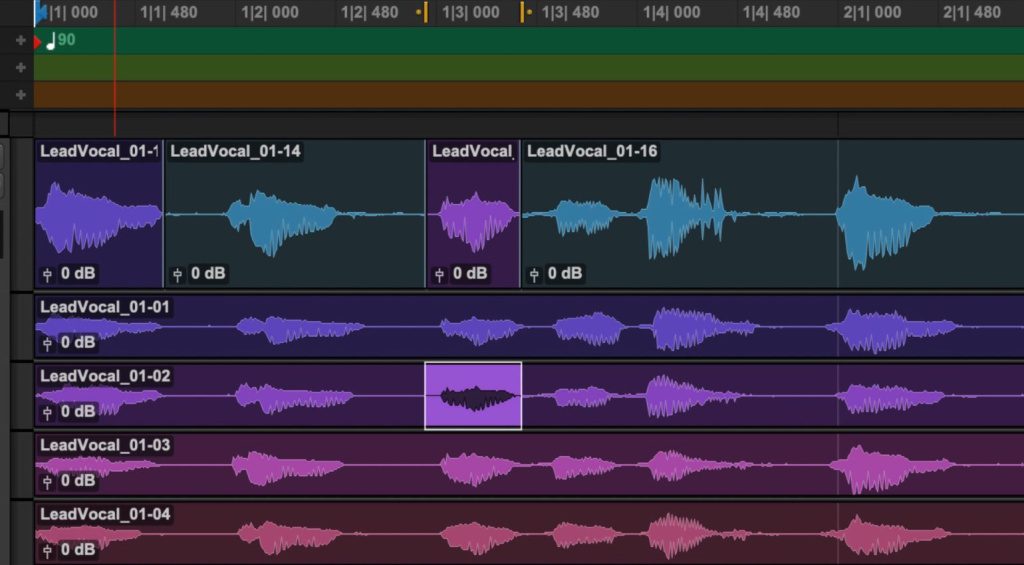Click the 0 dB value on LeadVocal_01-03
The height and width of the screenshot is (565, 1024).
pyautogui.click(x=78, y=481)
